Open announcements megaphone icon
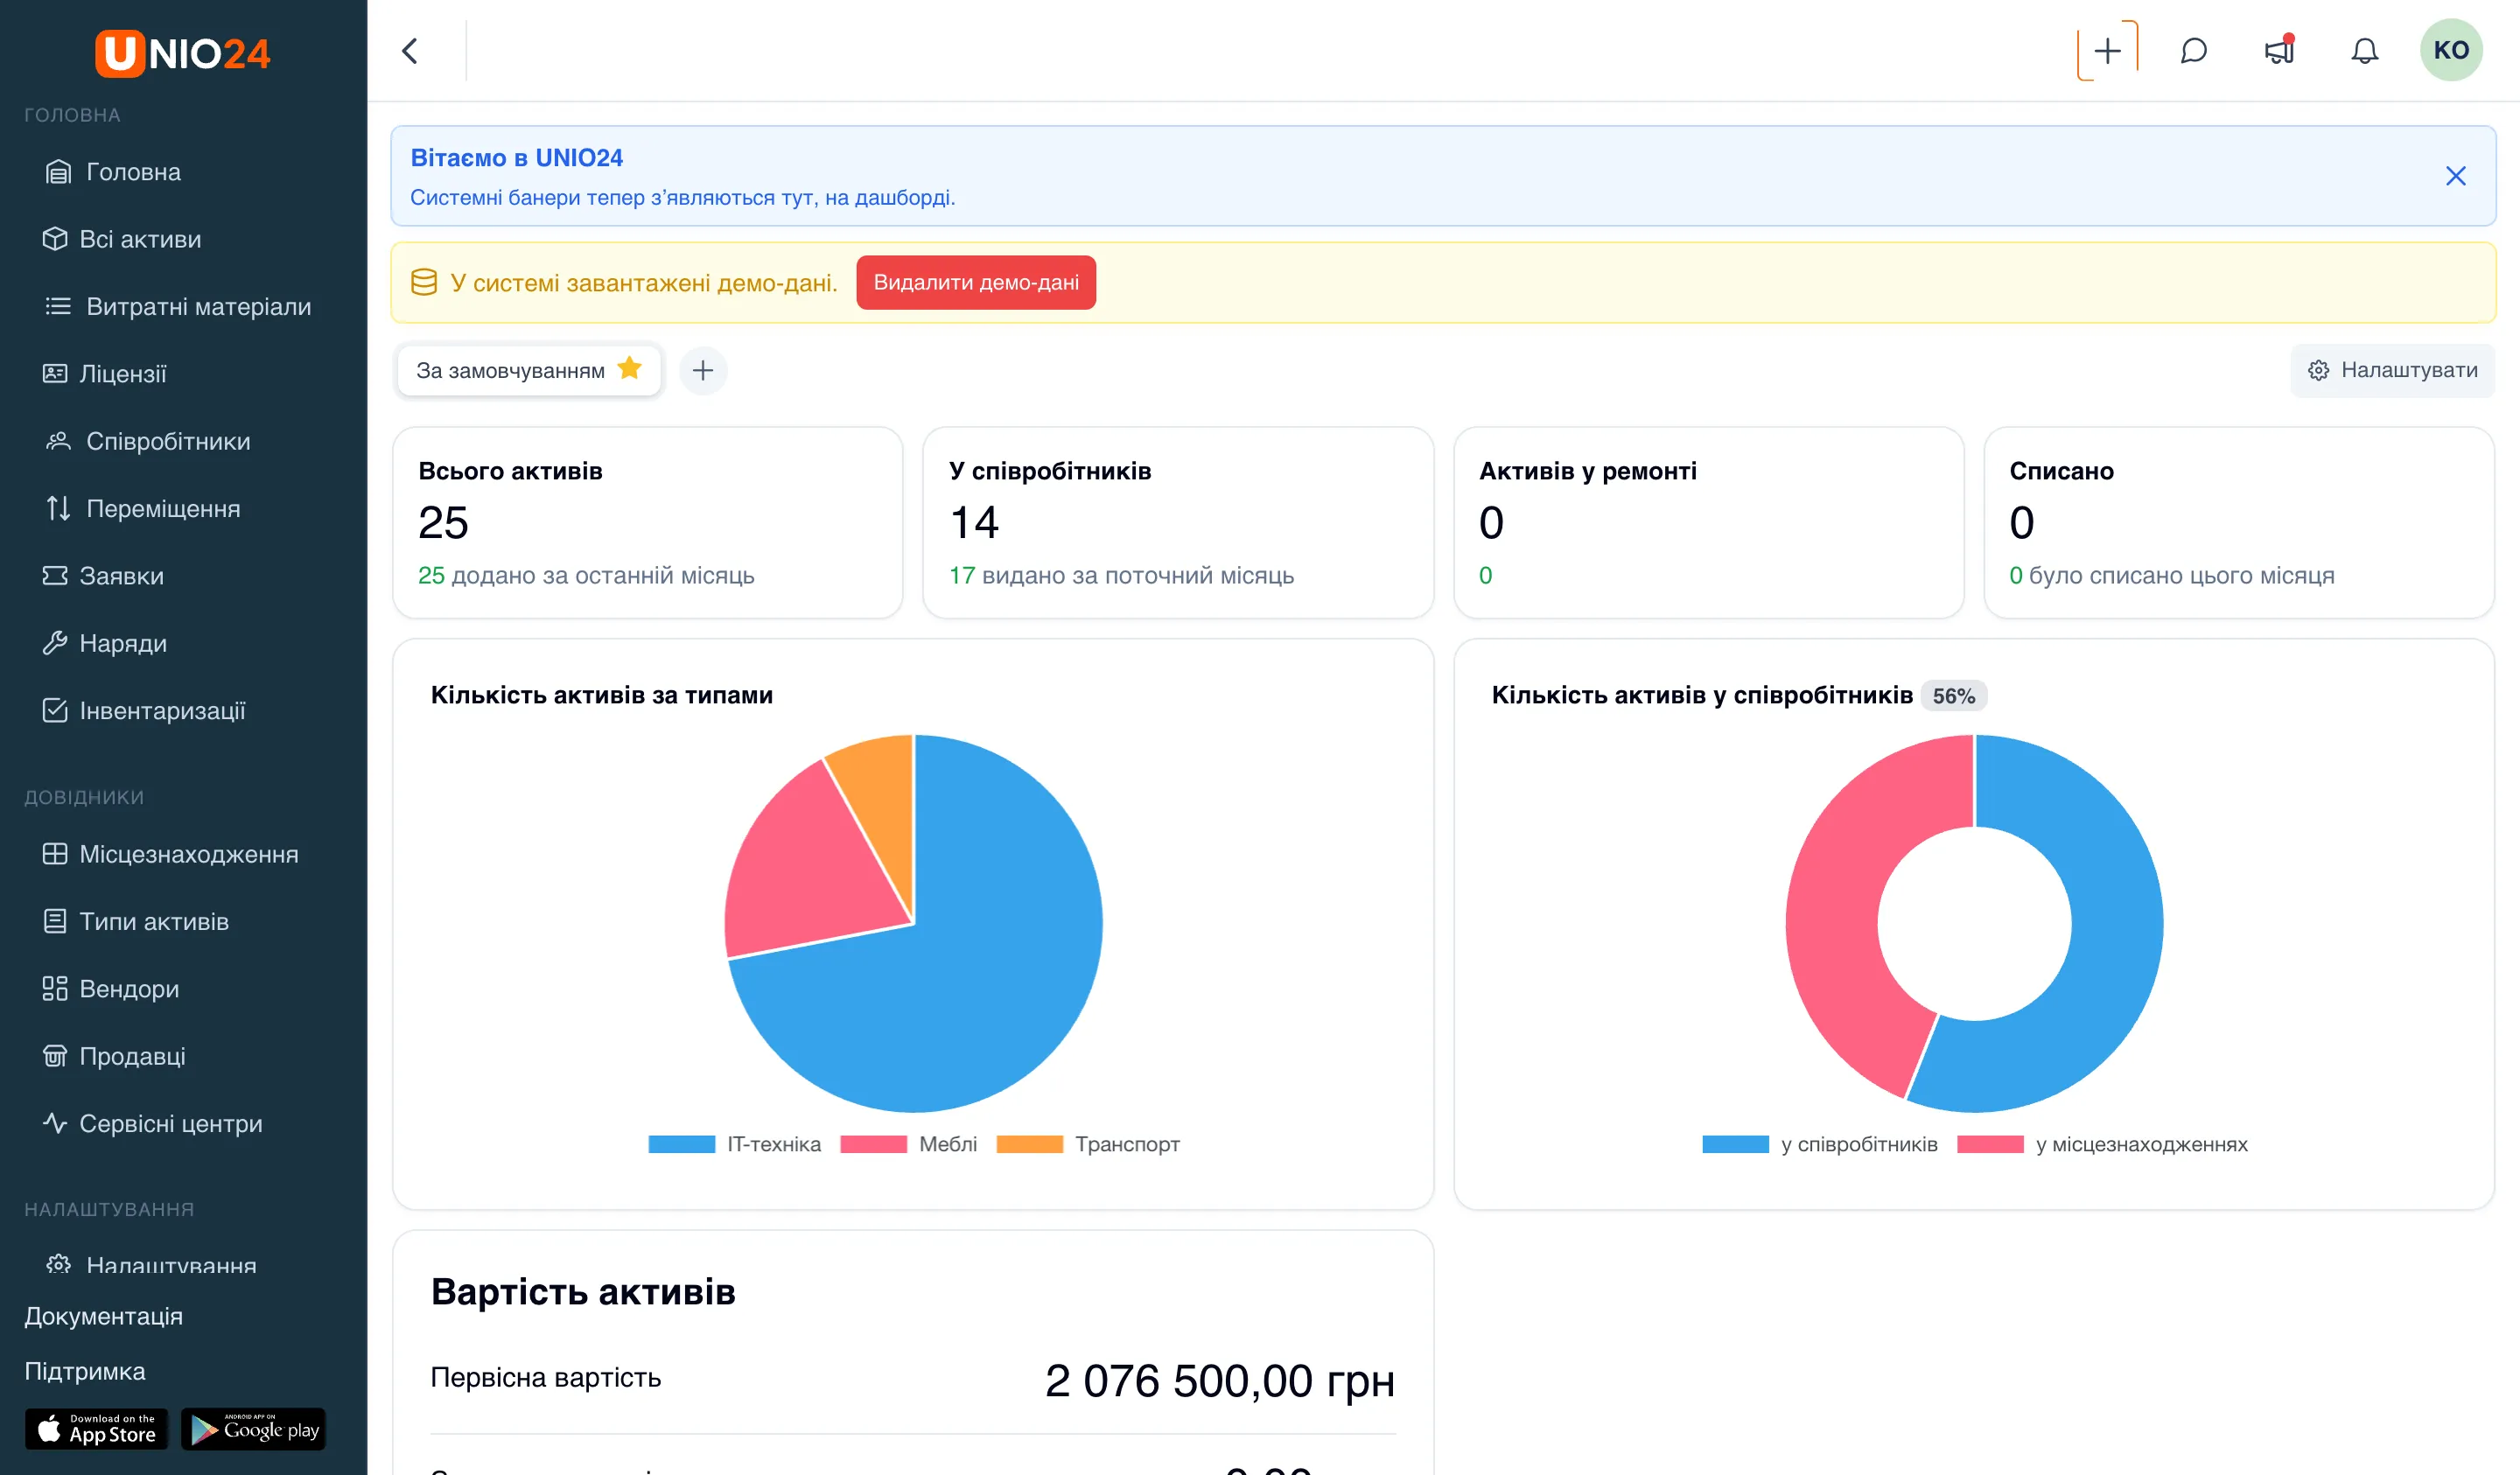Viewport: 2520px width, 1475px height. click(x=2279, y=50)
